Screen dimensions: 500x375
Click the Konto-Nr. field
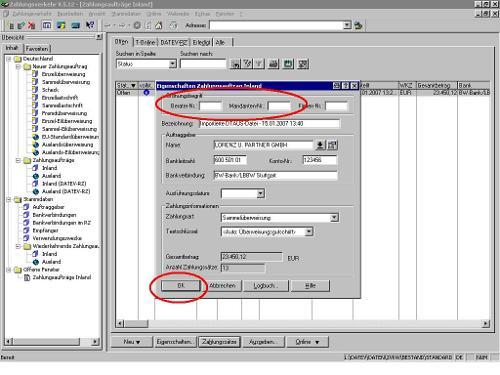(x=320, y=160)
